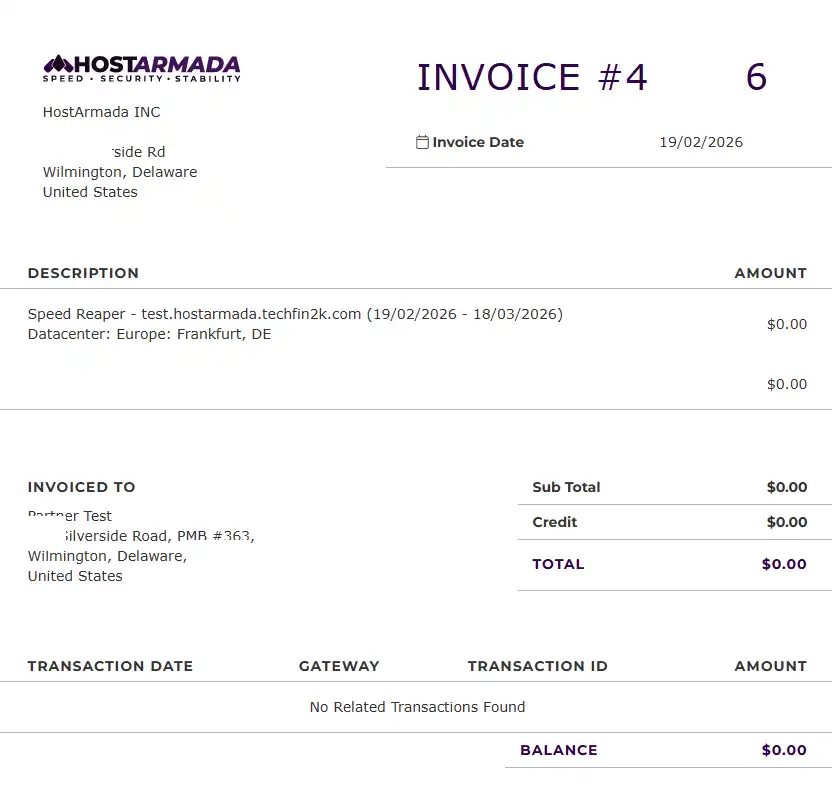
Task: Select the Credit value $0.00
Action: tap(787, 522)
